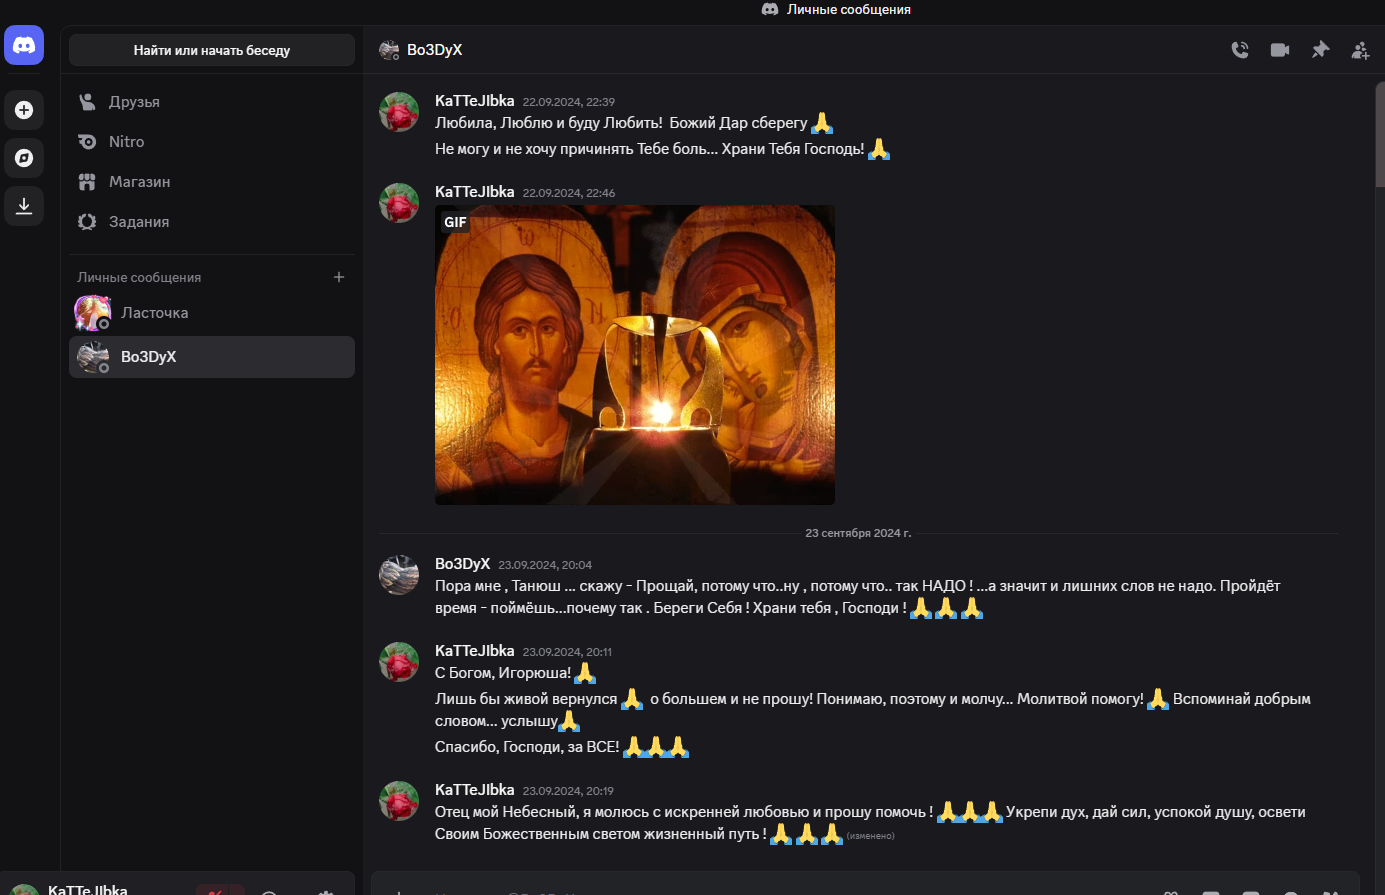Open the Ласточка conversation
Viewport: 1385px width, 895px height.
(212, 313)
